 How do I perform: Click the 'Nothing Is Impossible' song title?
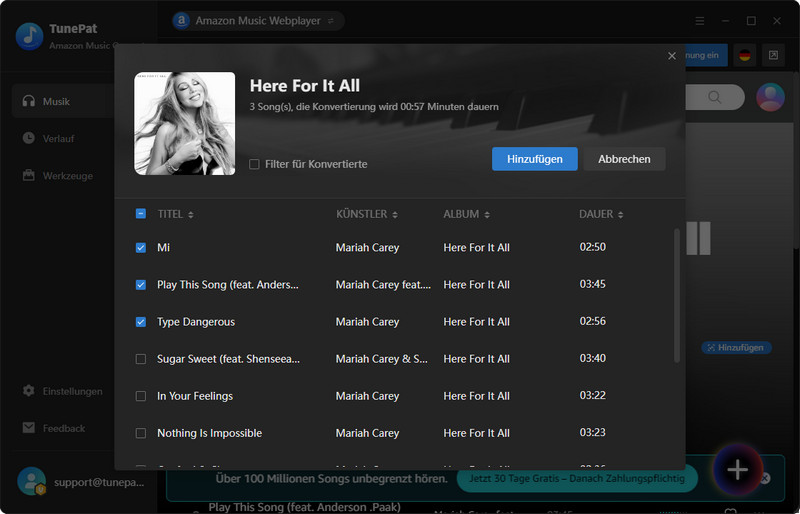pos(210,433)
